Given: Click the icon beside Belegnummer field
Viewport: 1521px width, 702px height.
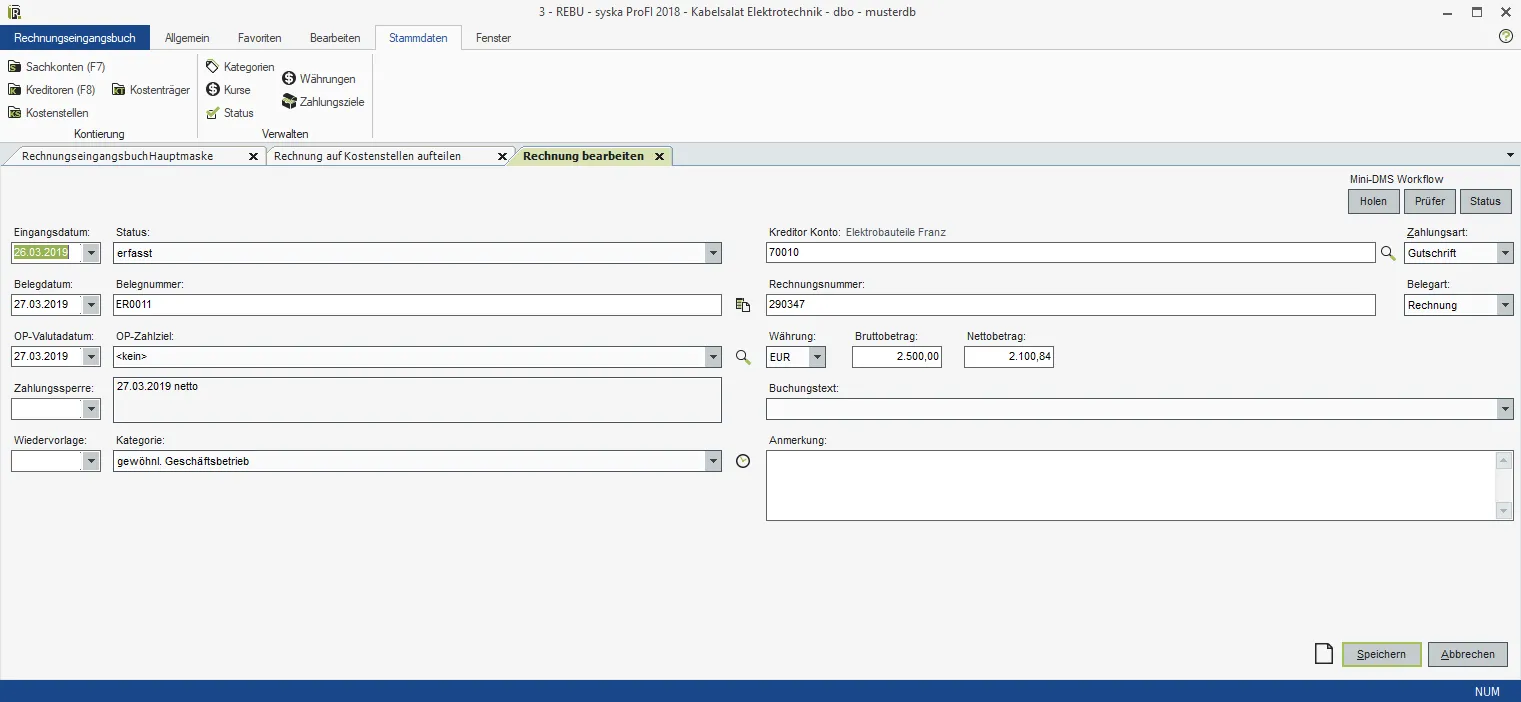Looking at the screenshot, I should 743,305.
